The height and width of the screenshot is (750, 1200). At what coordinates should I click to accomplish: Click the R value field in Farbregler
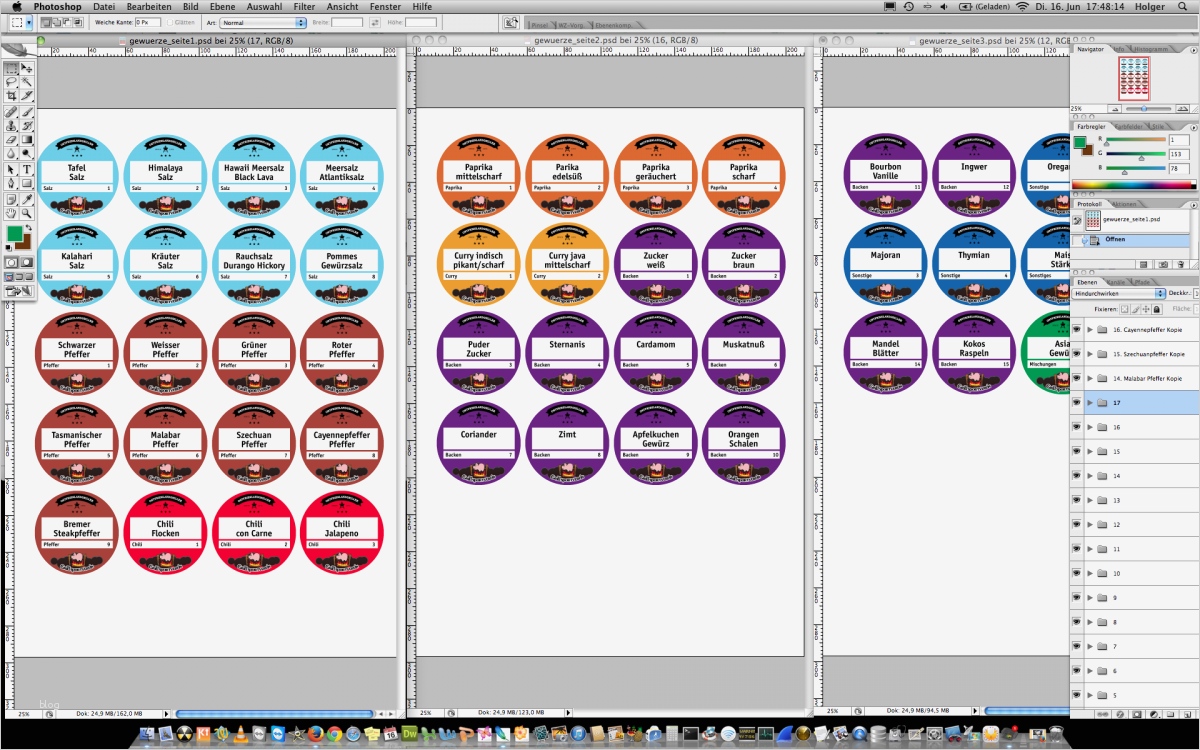point(1180,140)
